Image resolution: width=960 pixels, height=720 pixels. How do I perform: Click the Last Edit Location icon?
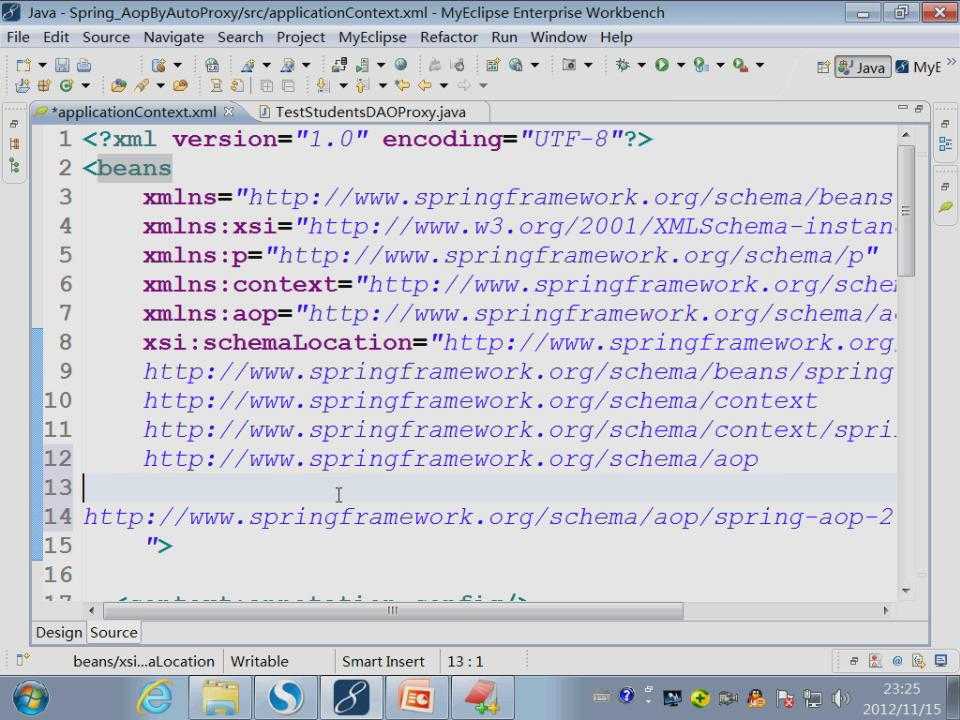(402, 86)
